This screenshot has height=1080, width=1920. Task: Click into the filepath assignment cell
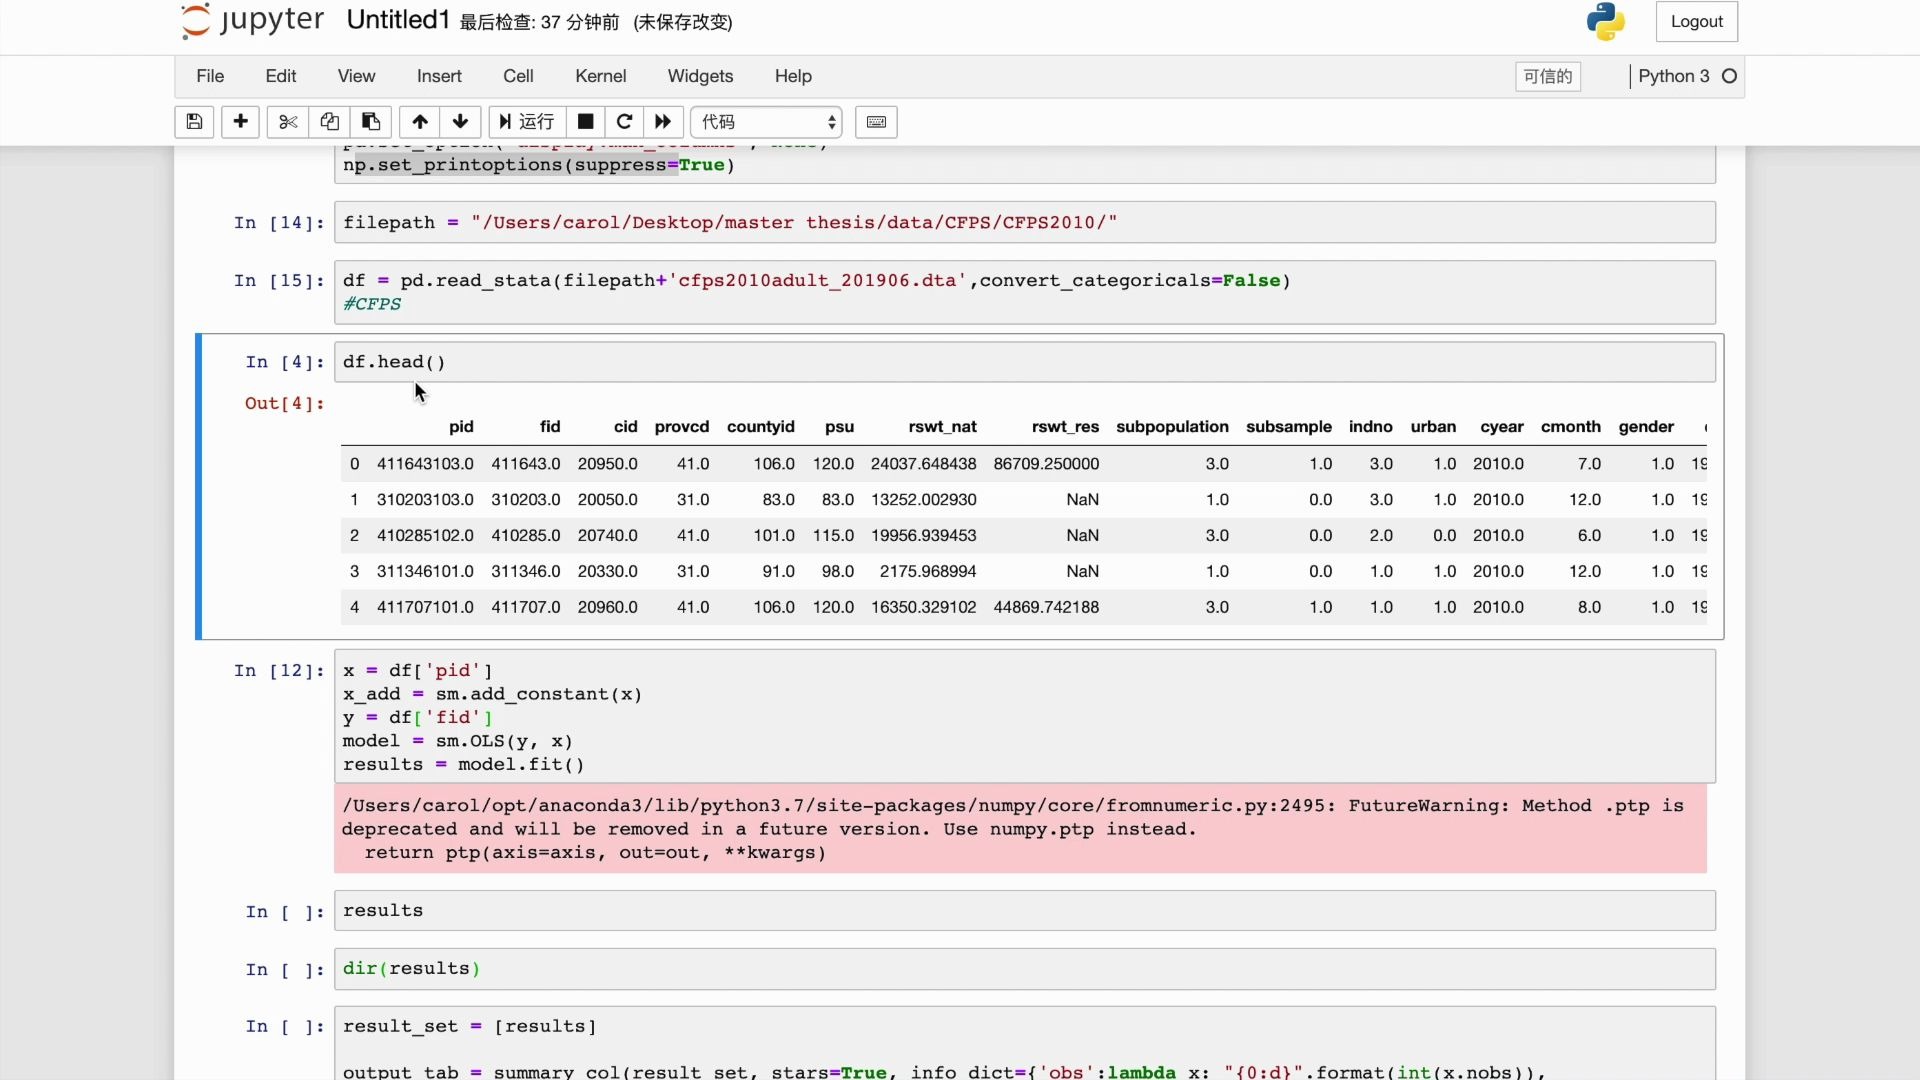1025,222
